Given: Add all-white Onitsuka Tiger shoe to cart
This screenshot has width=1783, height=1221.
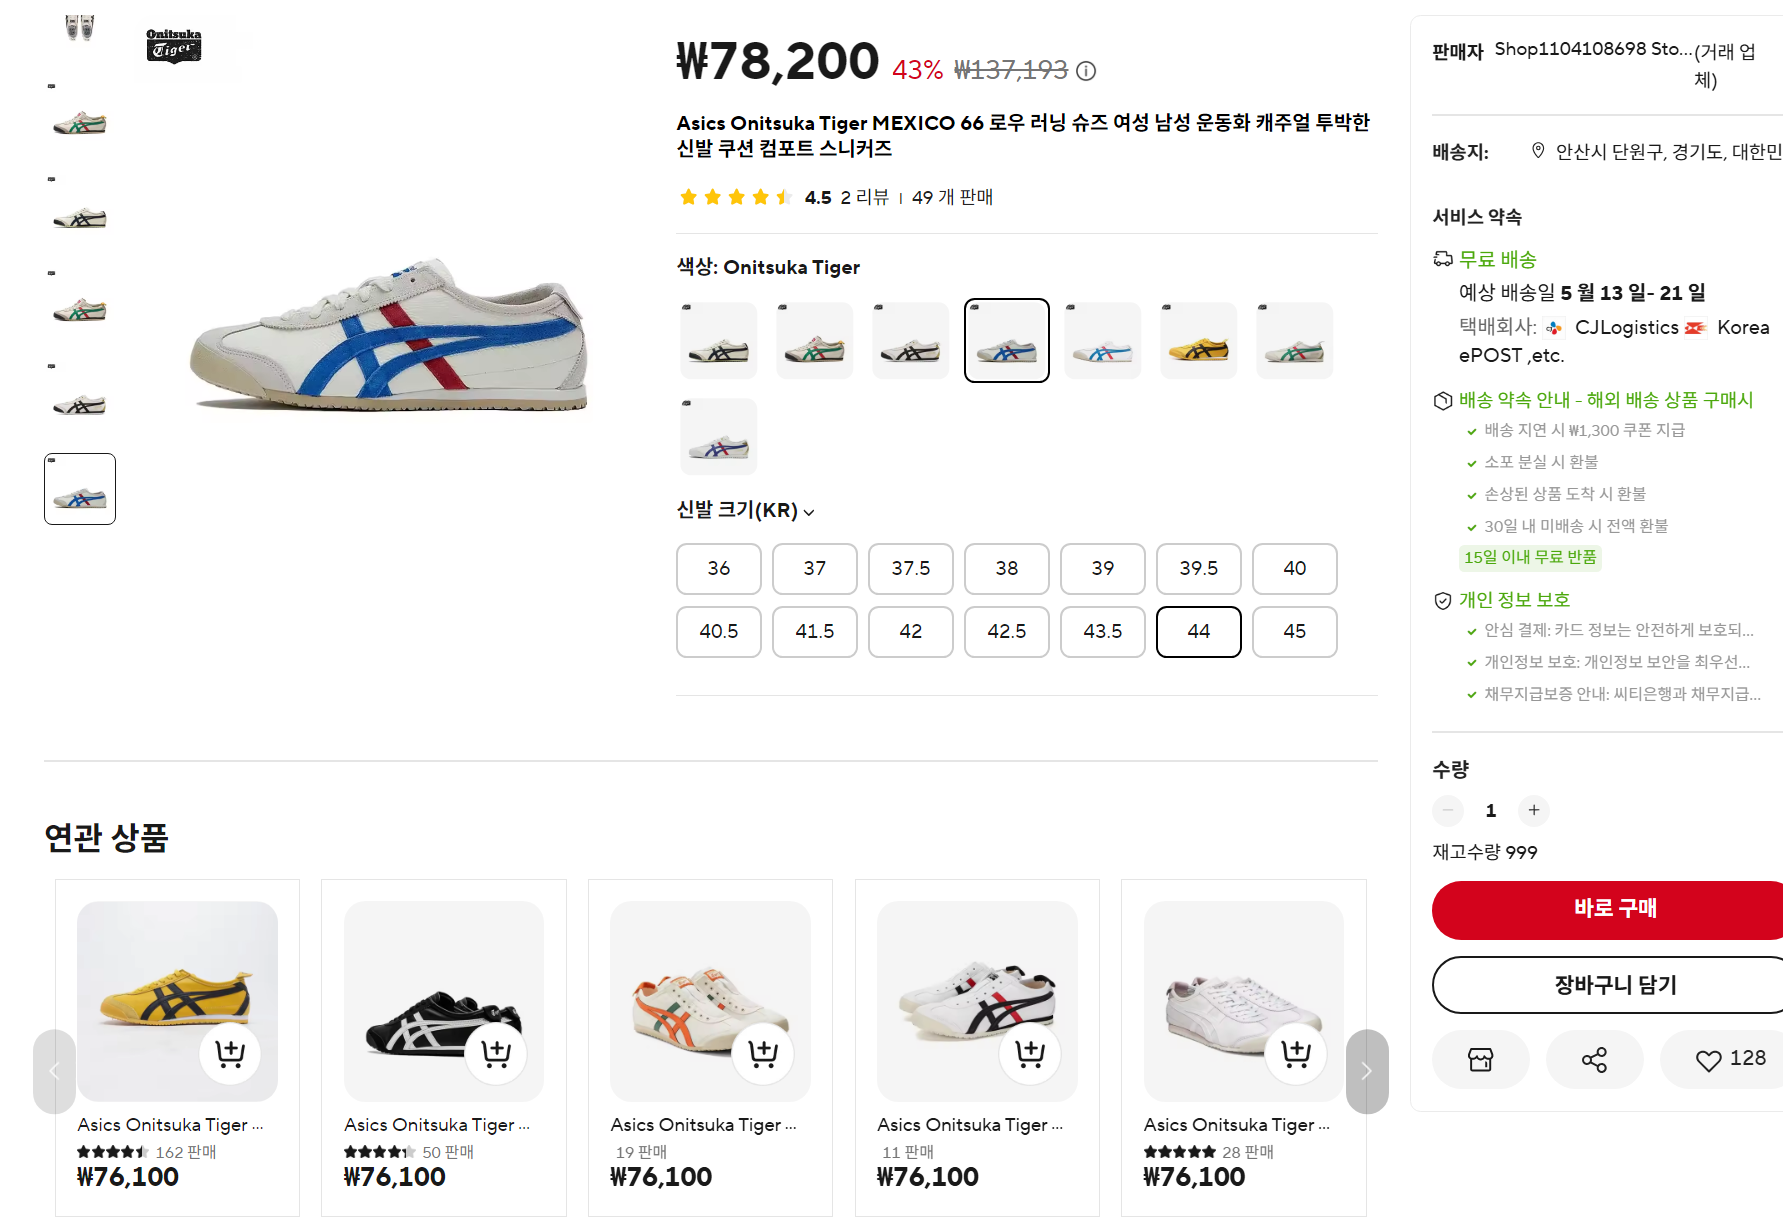Looking at the screenshot, I should (1296, 1052).
